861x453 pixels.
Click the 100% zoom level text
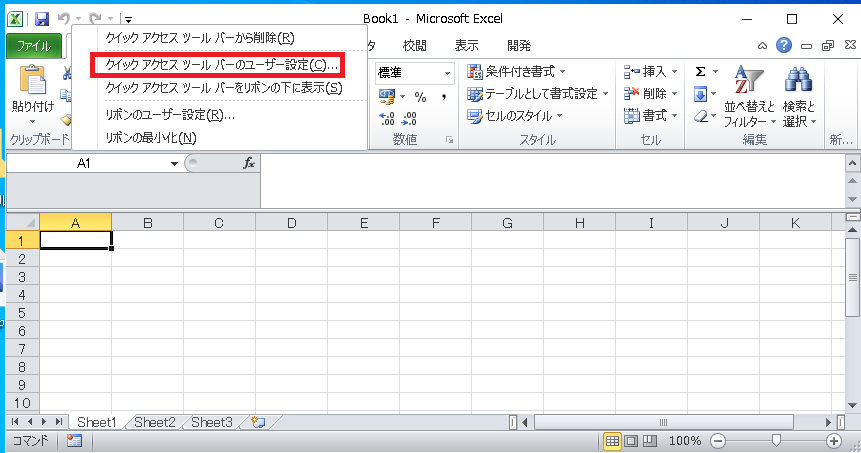point(685,441)
